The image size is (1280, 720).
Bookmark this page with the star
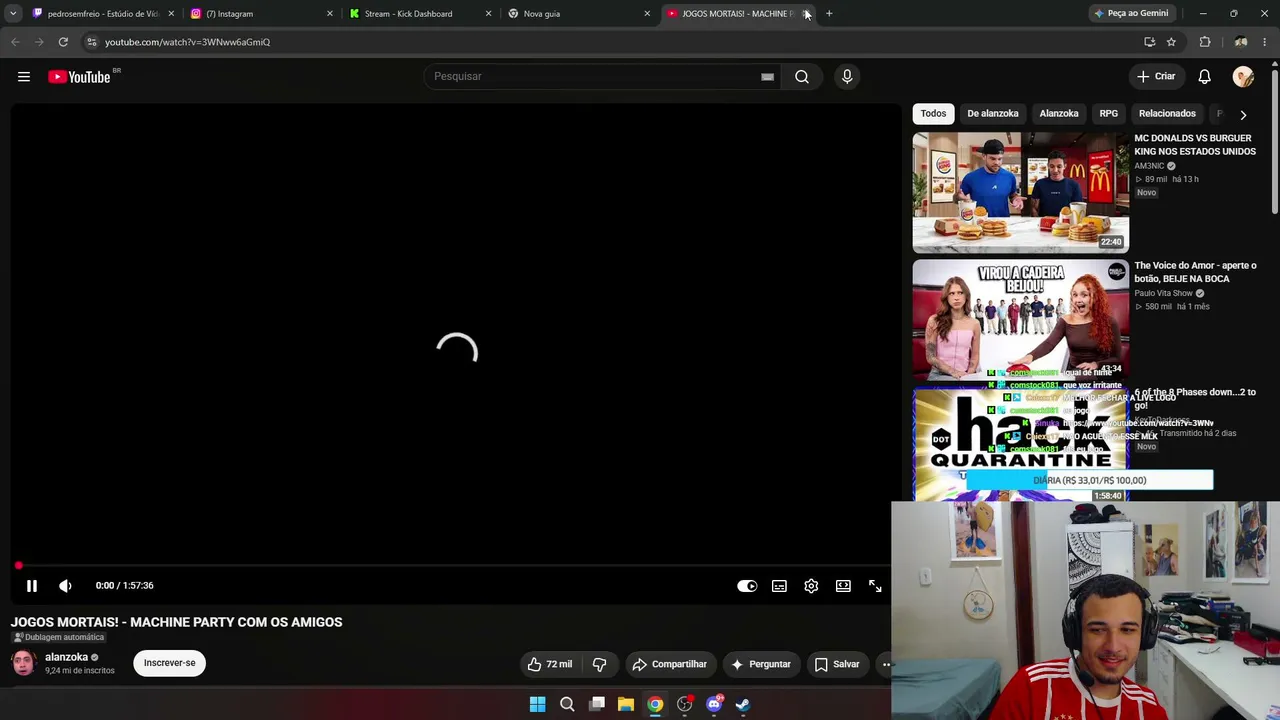point(1171,42)
